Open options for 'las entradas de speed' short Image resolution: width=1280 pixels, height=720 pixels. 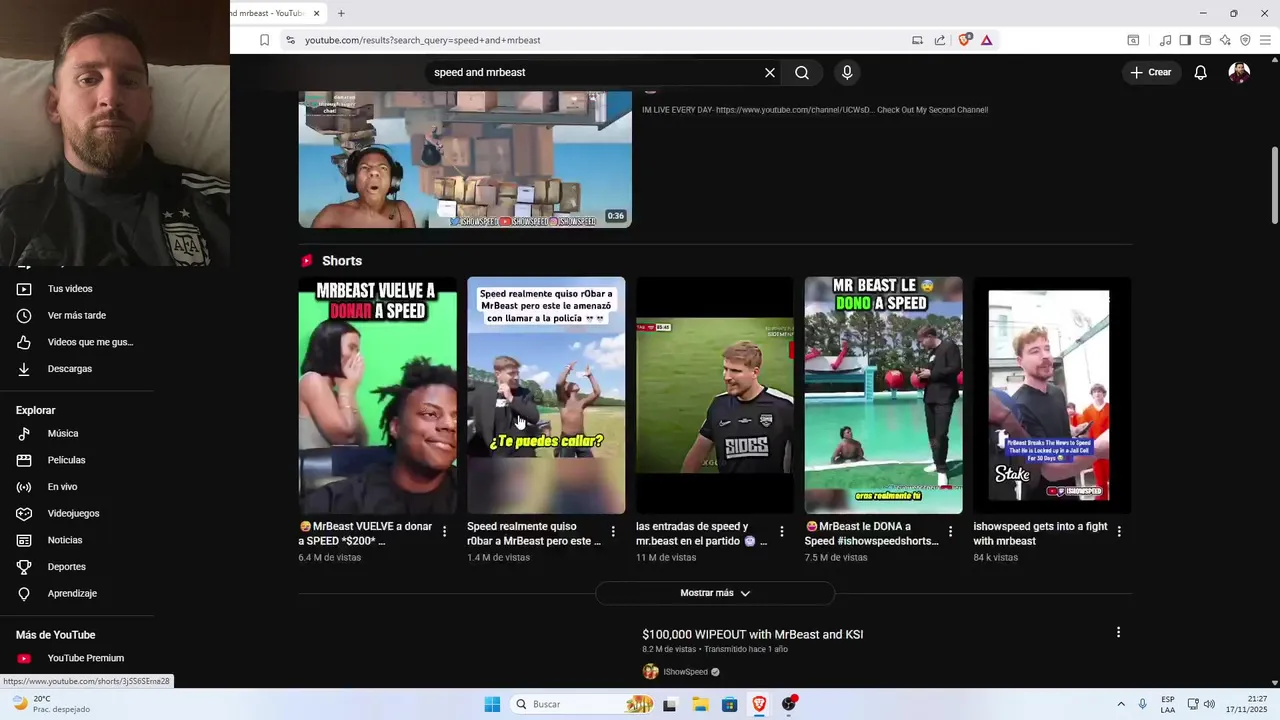(782, 532)
